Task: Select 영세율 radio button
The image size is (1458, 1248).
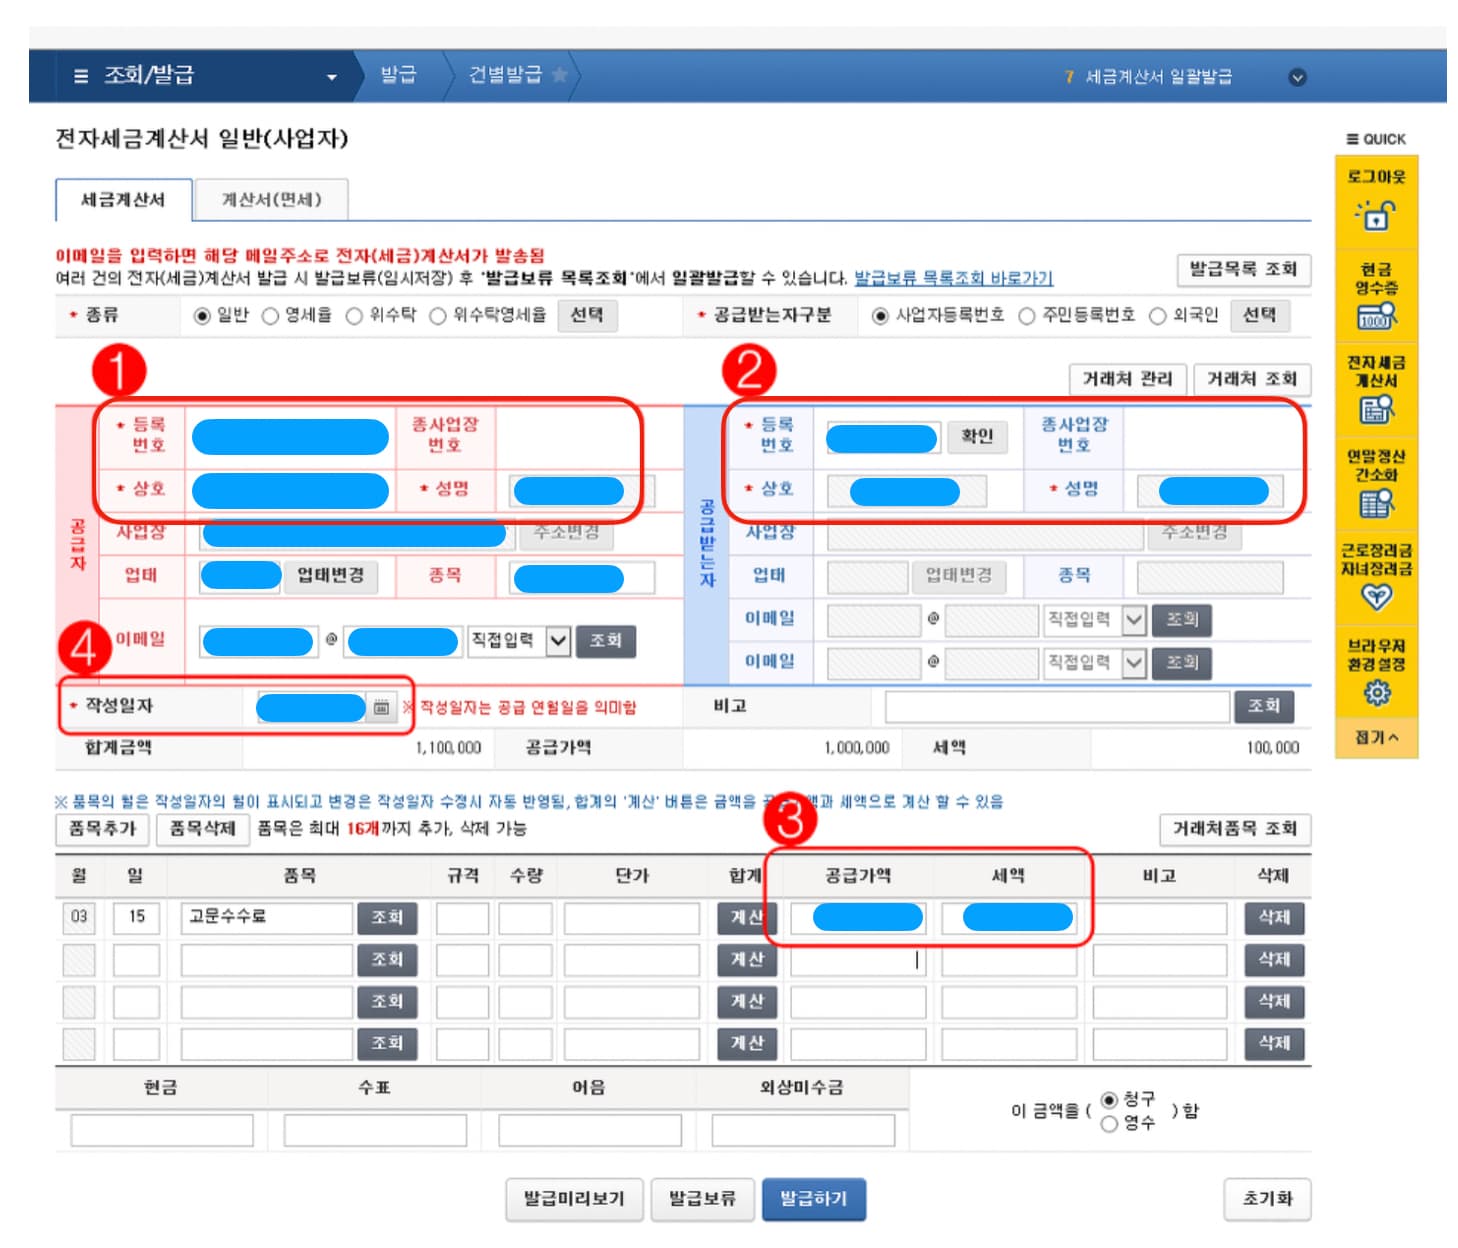Action: coord(270,316)
